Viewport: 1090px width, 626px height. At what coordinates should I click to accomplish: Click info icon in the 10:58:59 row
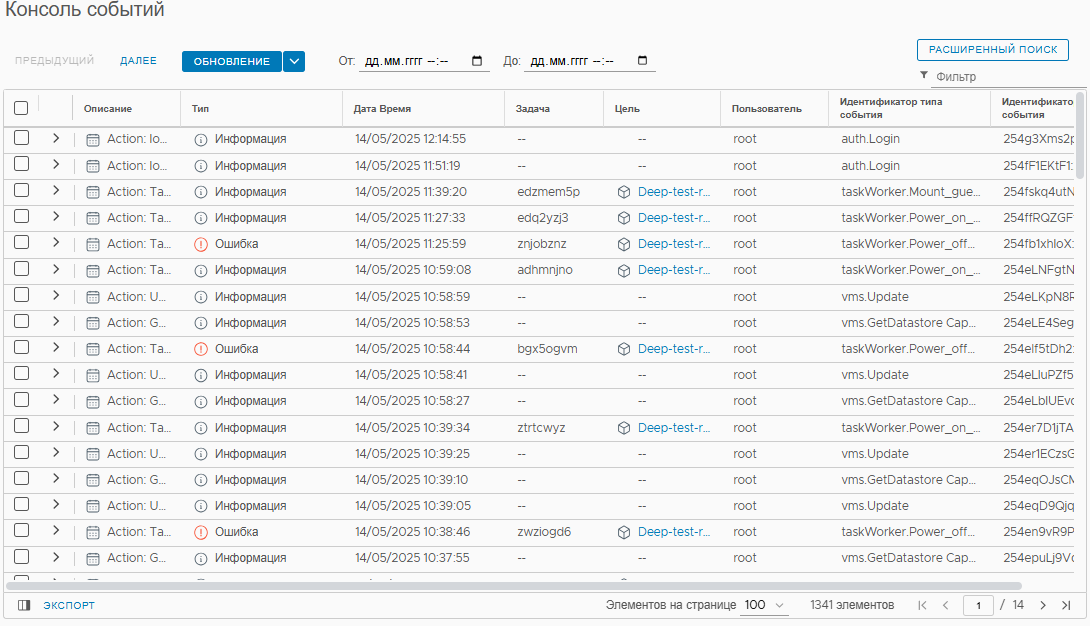(x=201, y=297)
